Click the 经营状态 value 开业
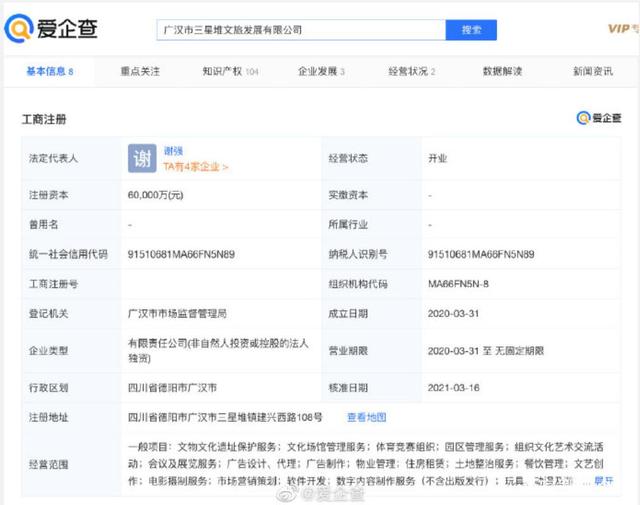 coord(438,158)
